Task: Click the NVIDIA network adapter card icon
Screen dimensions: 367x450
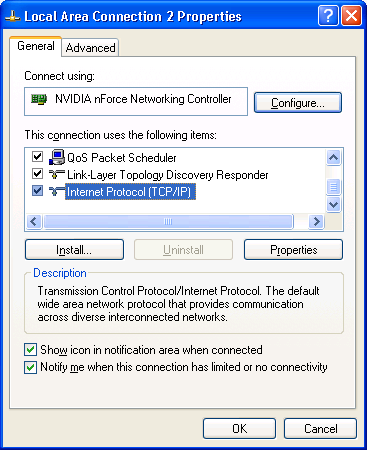Action: [x=39, y=99]
